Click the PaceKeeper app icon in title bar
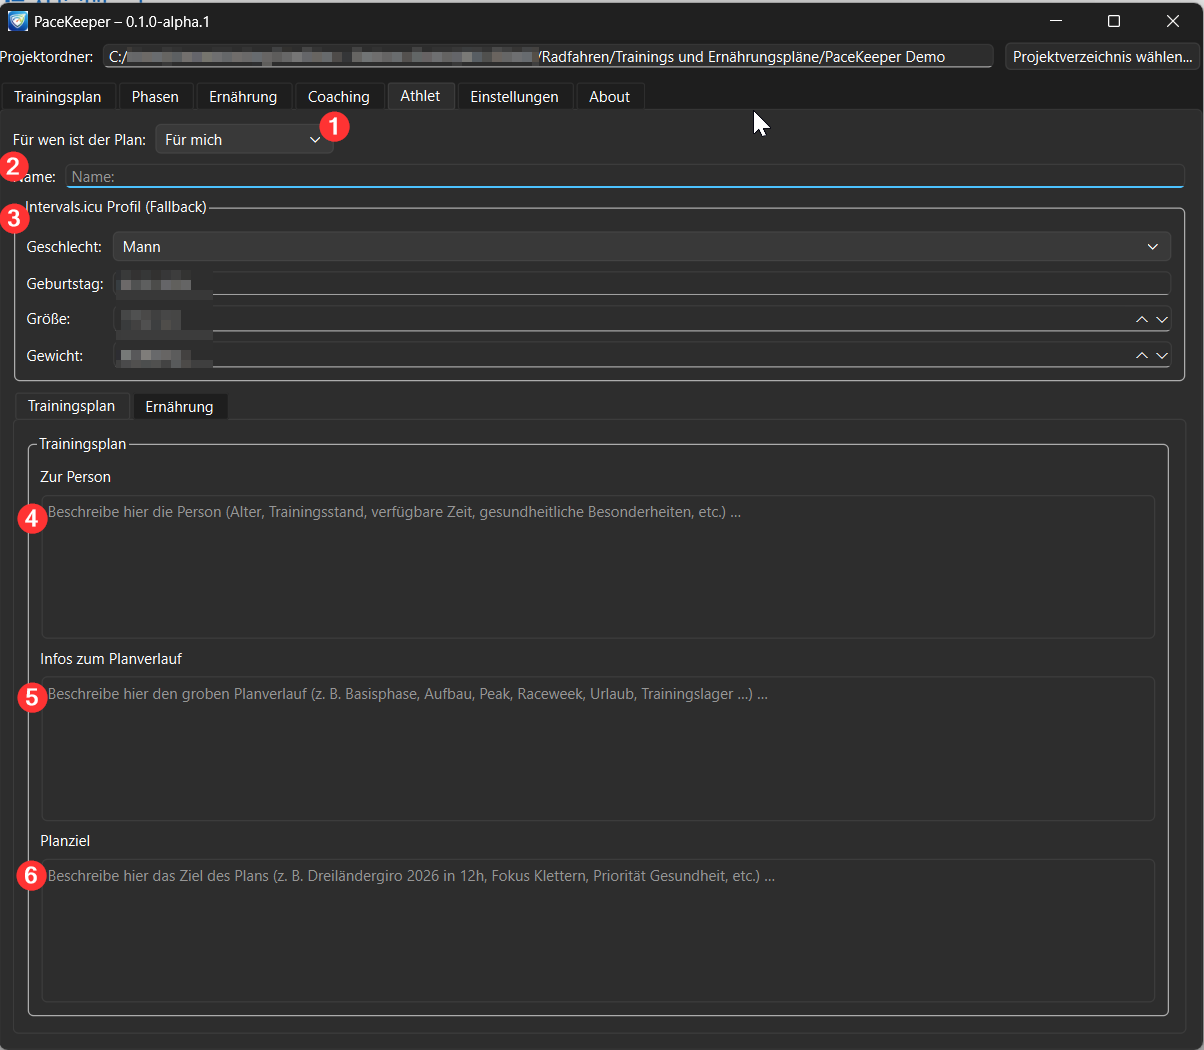Image resolution: width=1204 pixels, height=1050 pixels. coord(17,21)
